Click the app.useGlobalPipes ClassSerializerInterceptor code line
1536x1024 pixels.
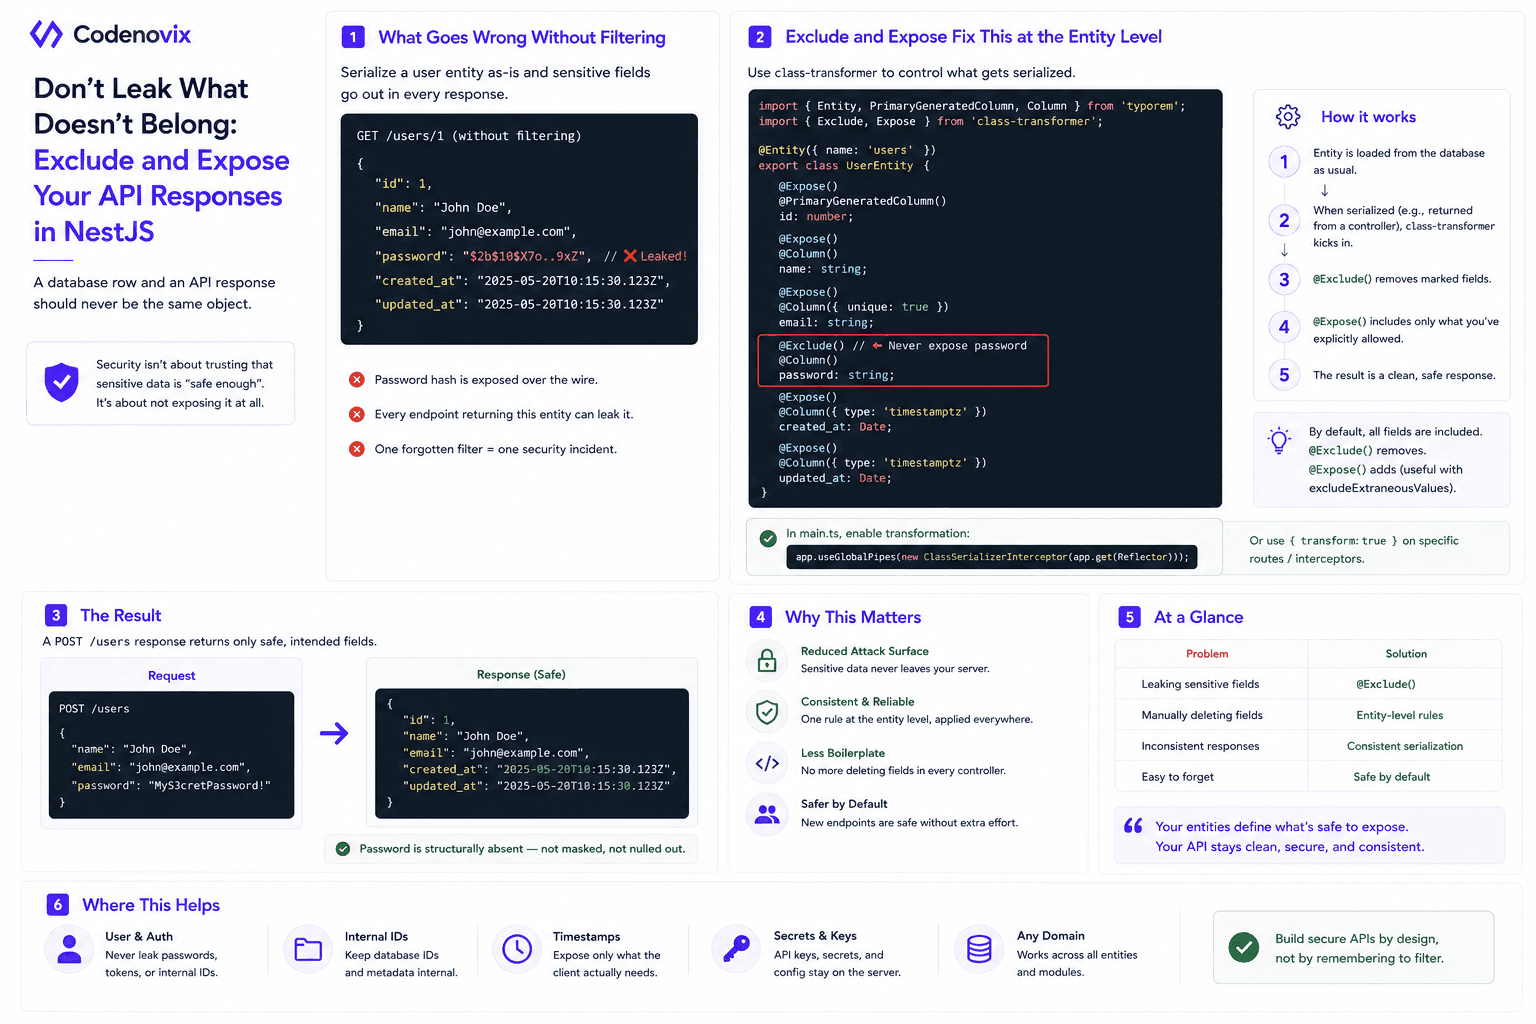[992, 557]
